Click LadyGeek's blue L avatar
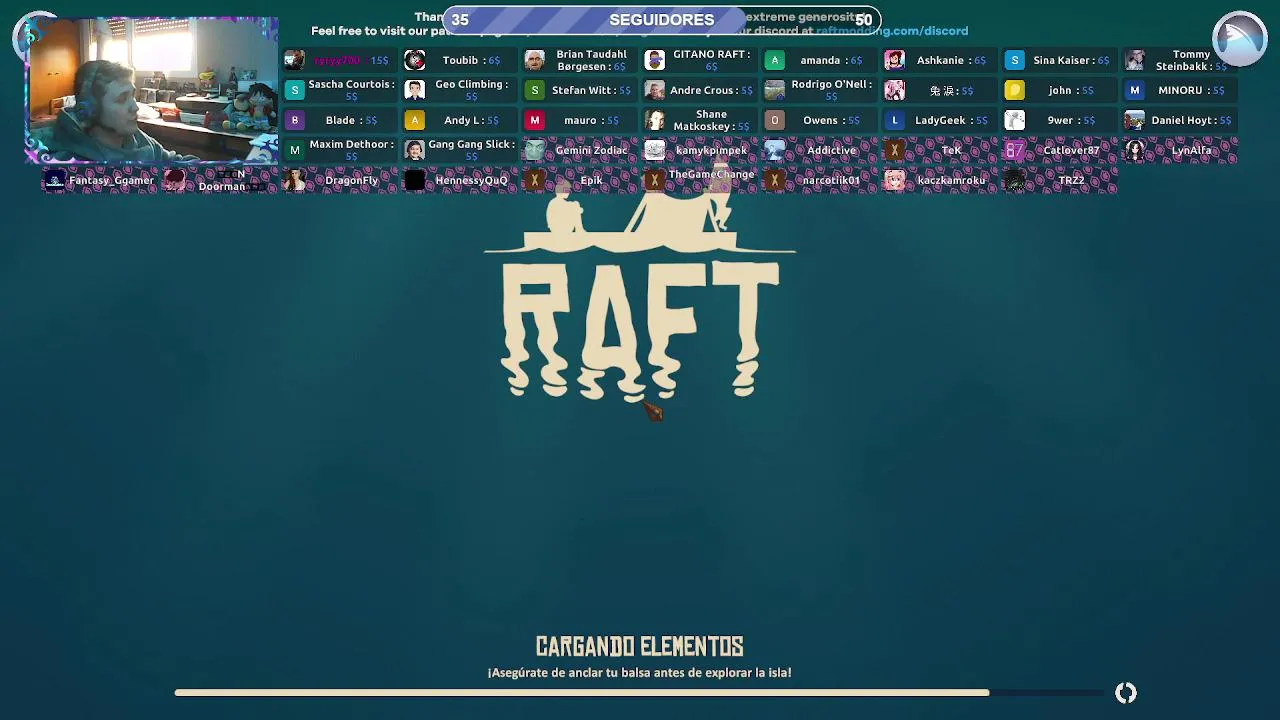The height and width of the screenshot is (720, 1280). [895, 120]
